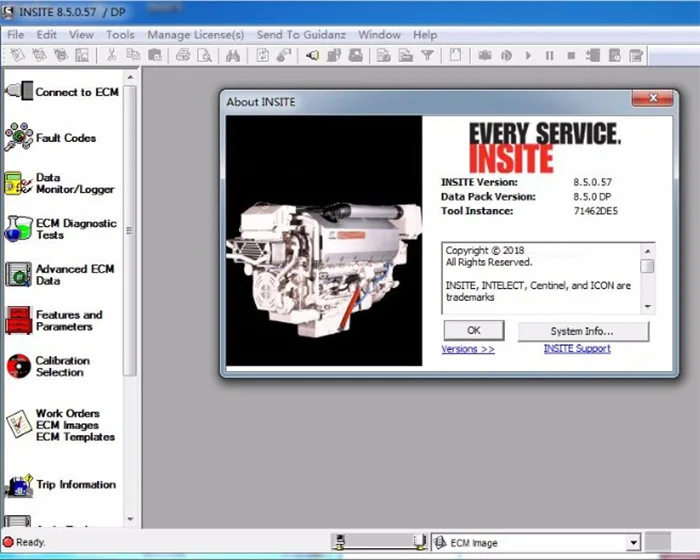The width and height of the screenshot is (700, 560).
Task: Open the INSITE Support link
Action: click(x=577, y=349)
